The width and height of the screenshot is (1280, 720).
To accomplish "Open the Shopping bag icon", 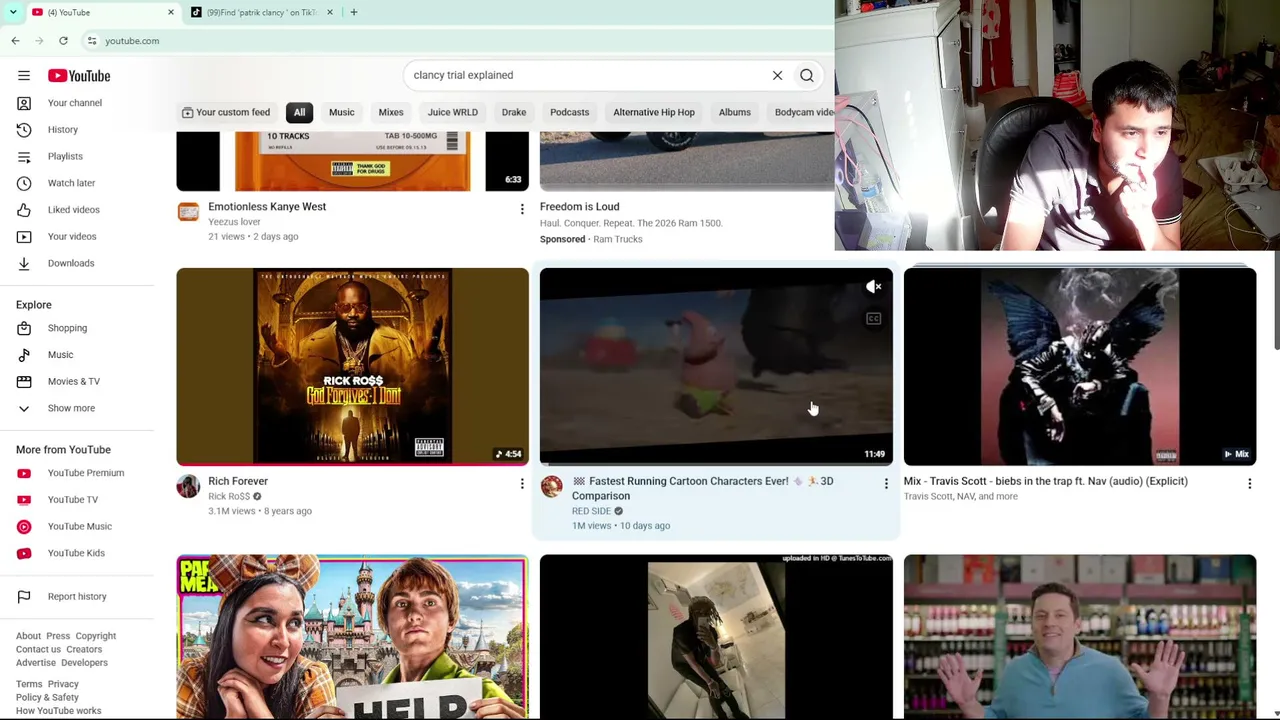I will pos(24,328).
